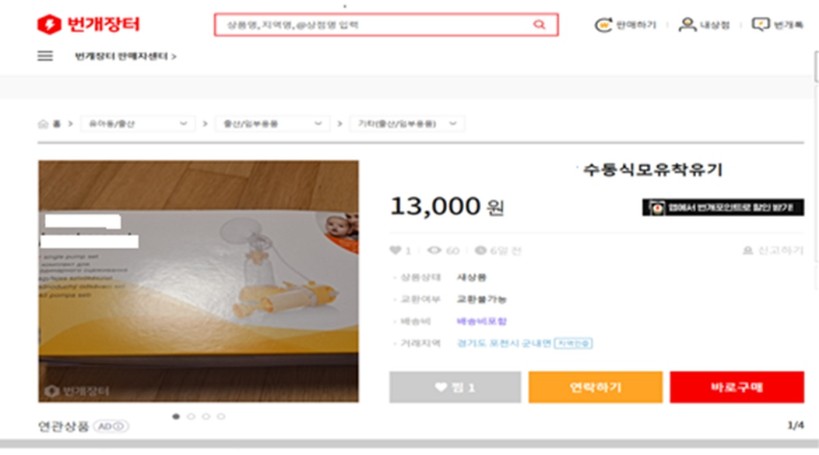Click the app 번개포인트 discount banner

pyautogui.click(x=723, y=208)
